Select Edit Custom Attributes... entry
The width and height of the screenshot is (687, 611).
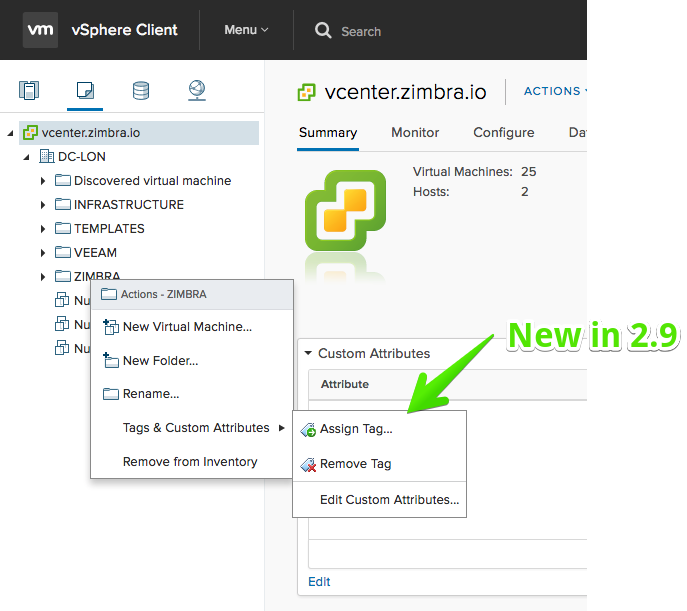click(379, 500)
